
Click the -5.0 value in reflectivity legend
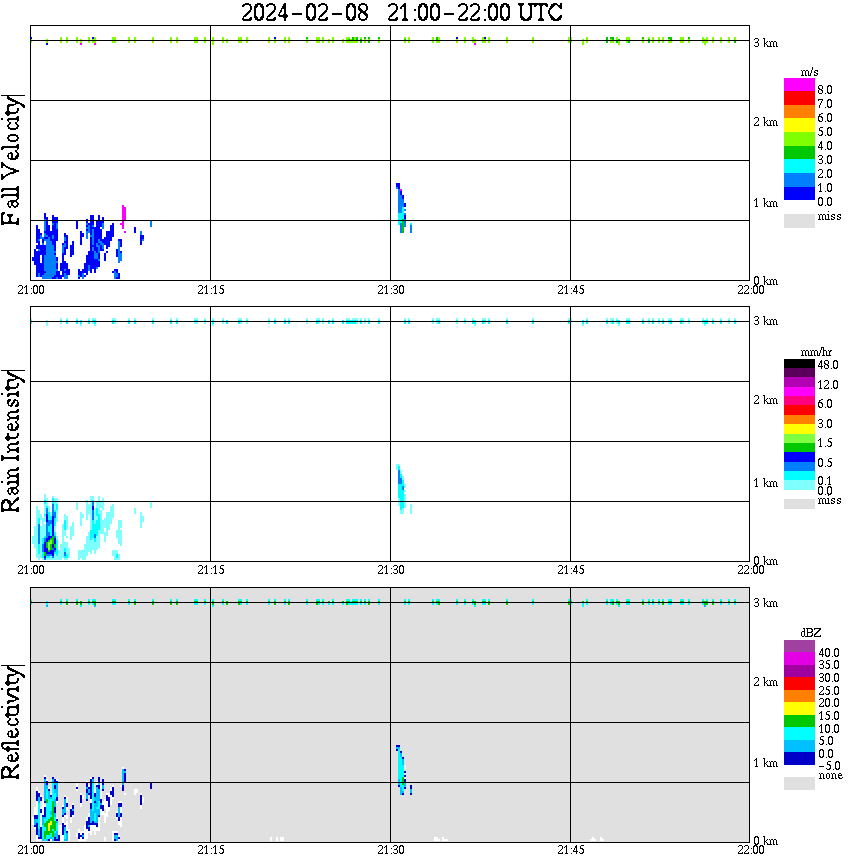click(x=829, y=766)
